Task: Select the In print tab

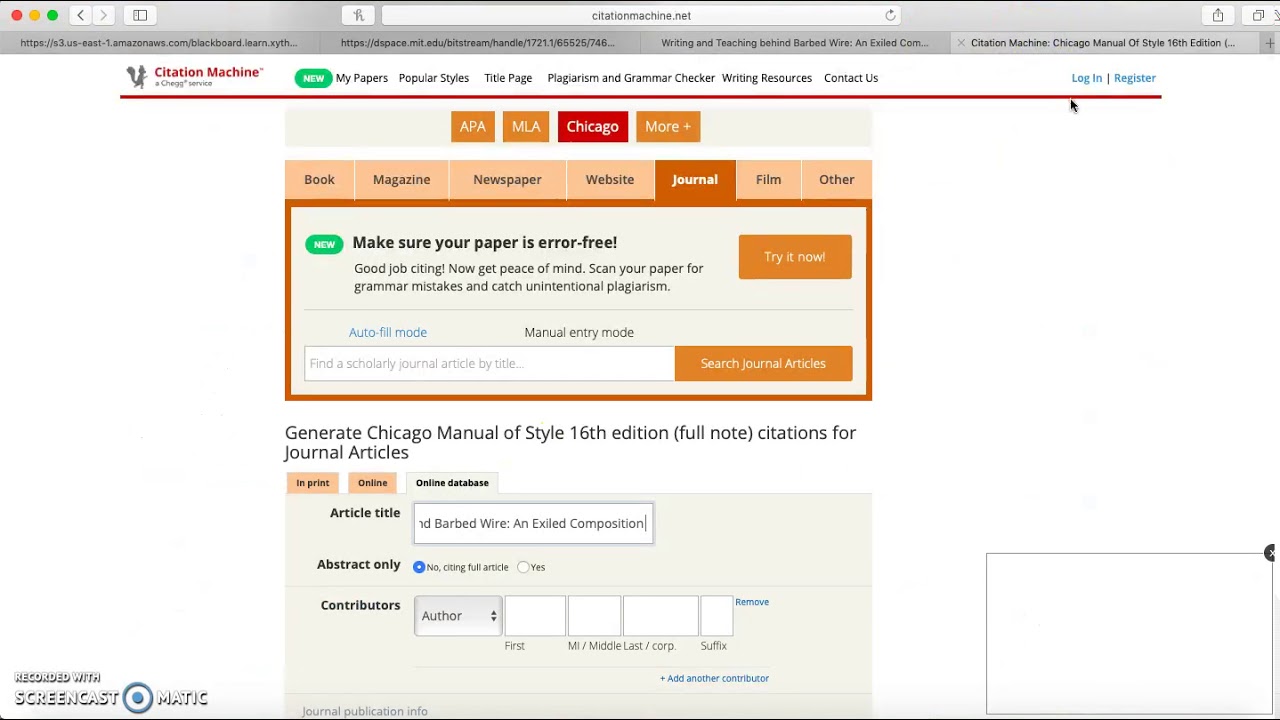Action: pyautogui.click(x=312, y=483)
